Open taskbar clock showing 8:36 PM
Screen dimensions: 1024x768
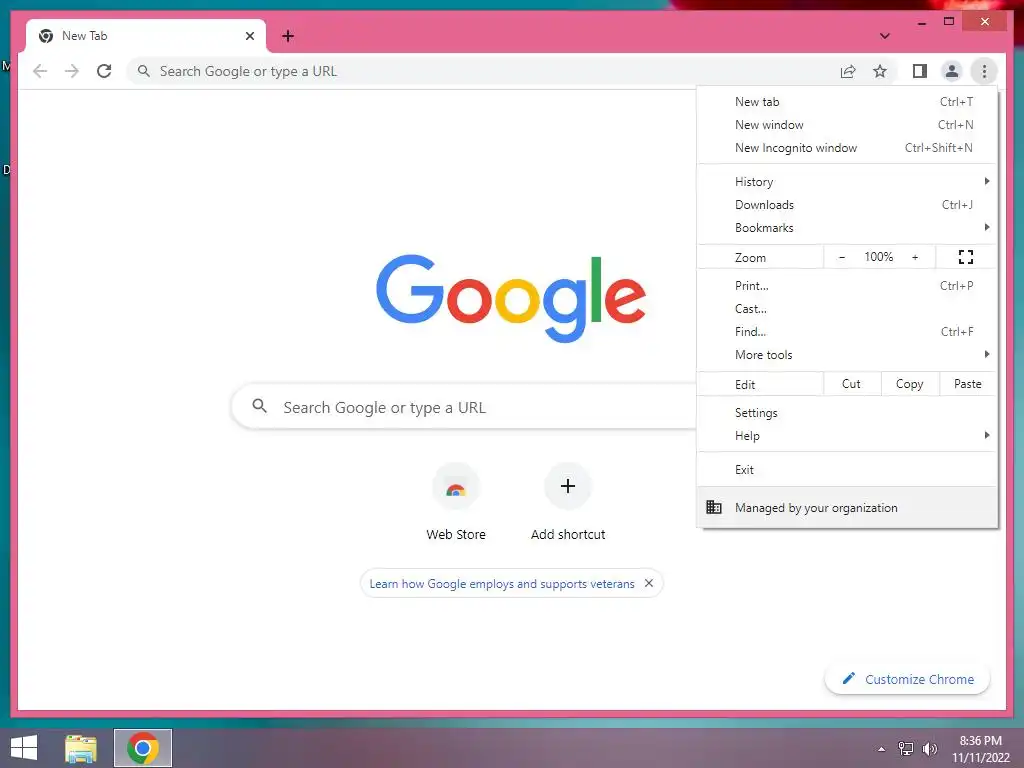[980, 749]
